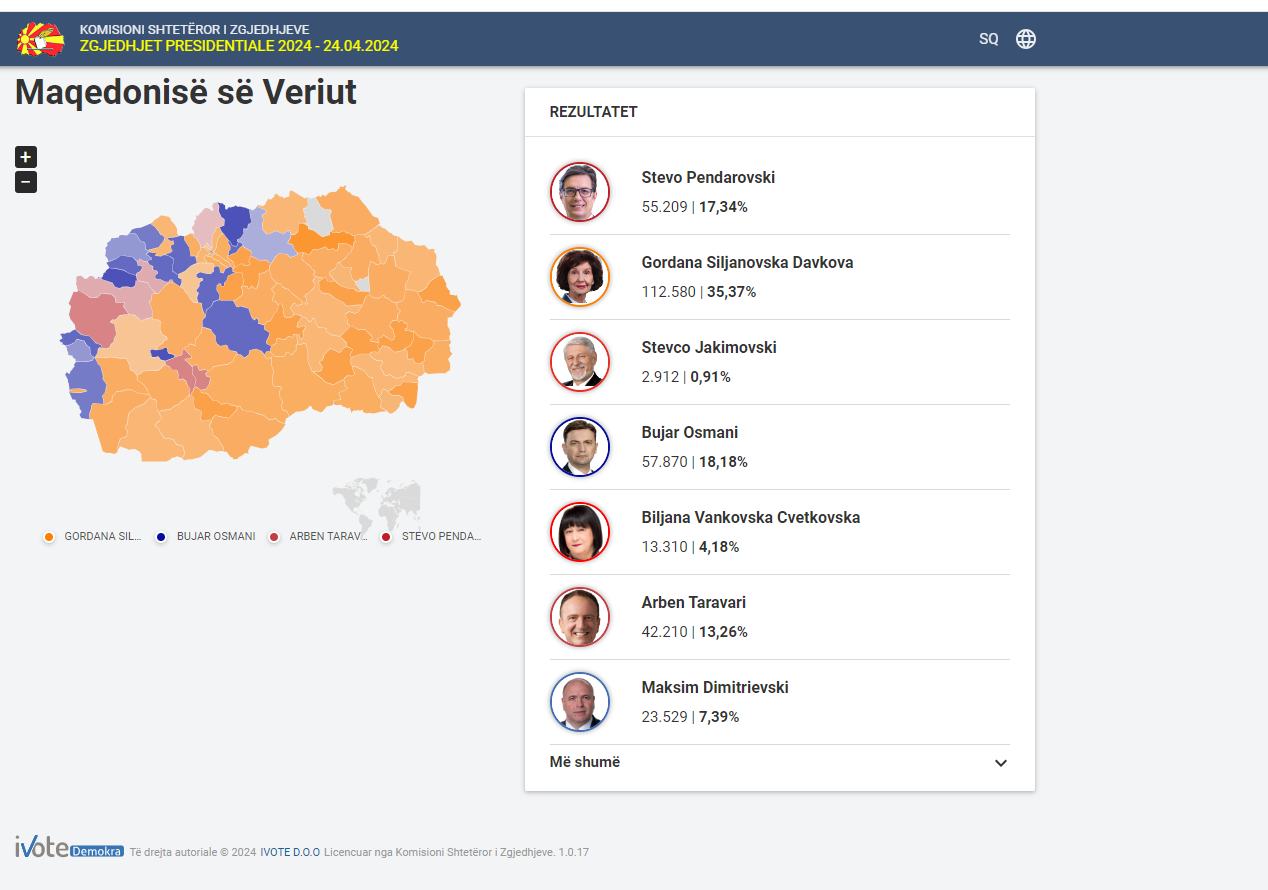
Task: Click the Zgjedhjet Presidentiale 2024 header title
Action: point(239,46)
